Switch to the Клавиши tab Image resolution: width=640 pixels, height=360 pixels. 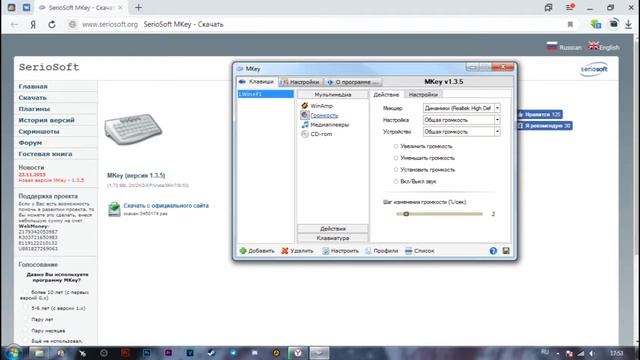click(257, 82)
